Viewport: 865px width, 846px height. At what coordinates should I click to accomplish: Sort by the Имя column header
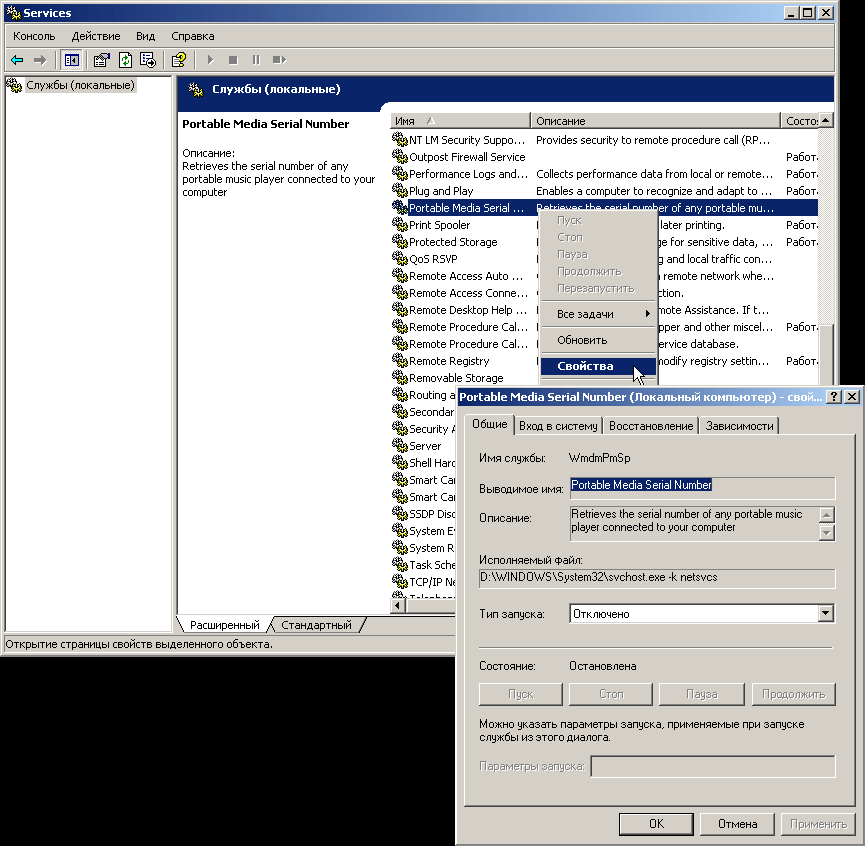(460, 120)
